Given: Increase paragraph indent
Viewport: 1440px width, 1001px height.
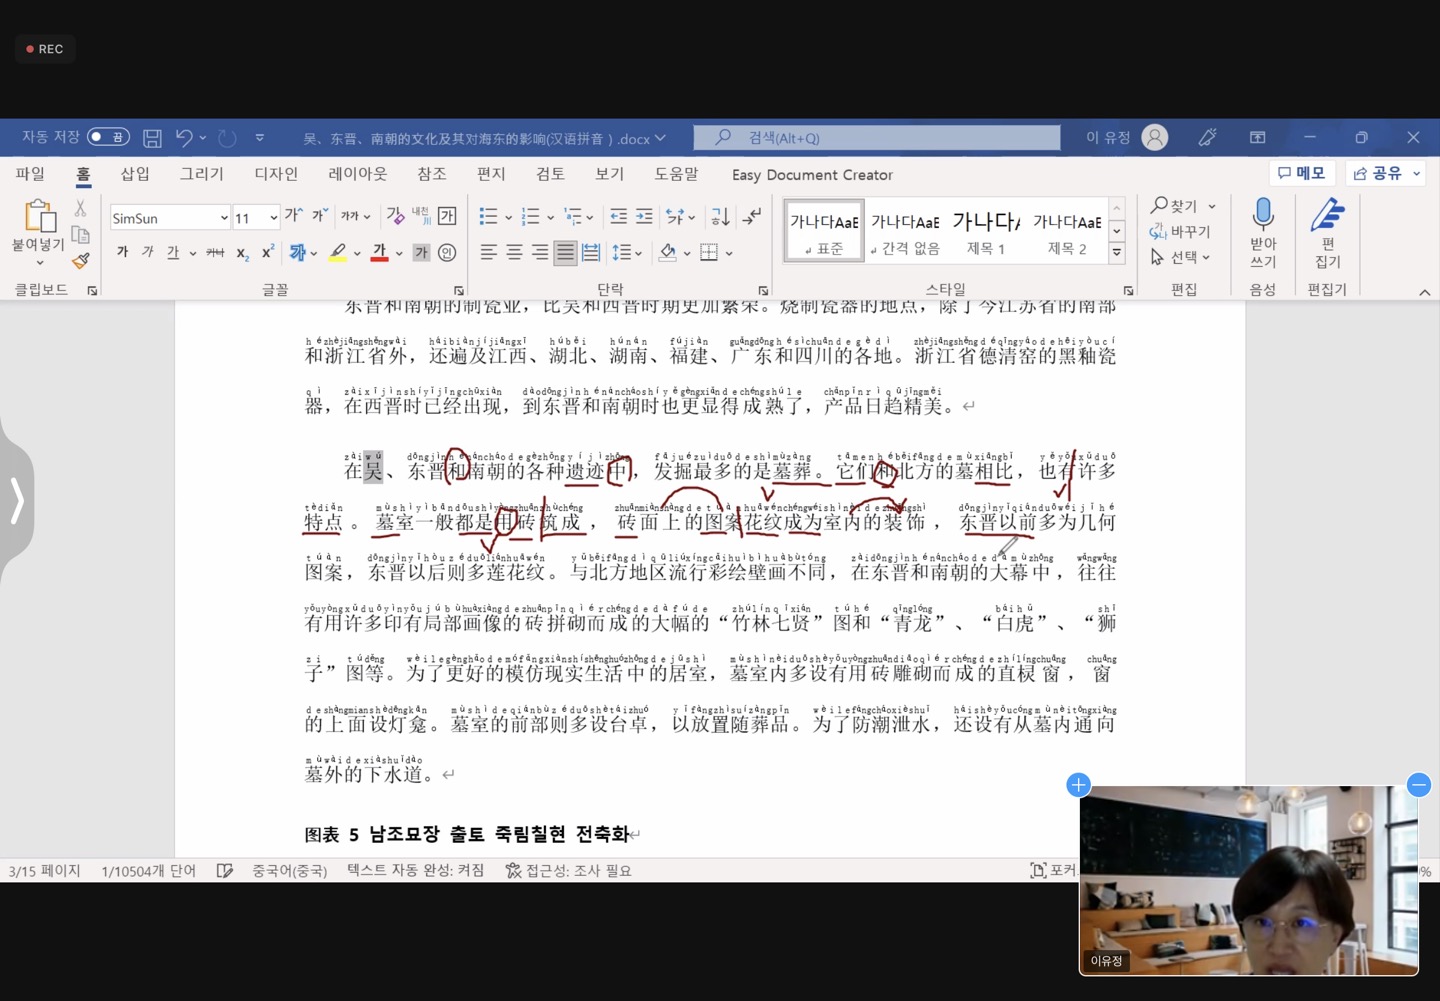Looking at the screenshot, I should point(644,217).
